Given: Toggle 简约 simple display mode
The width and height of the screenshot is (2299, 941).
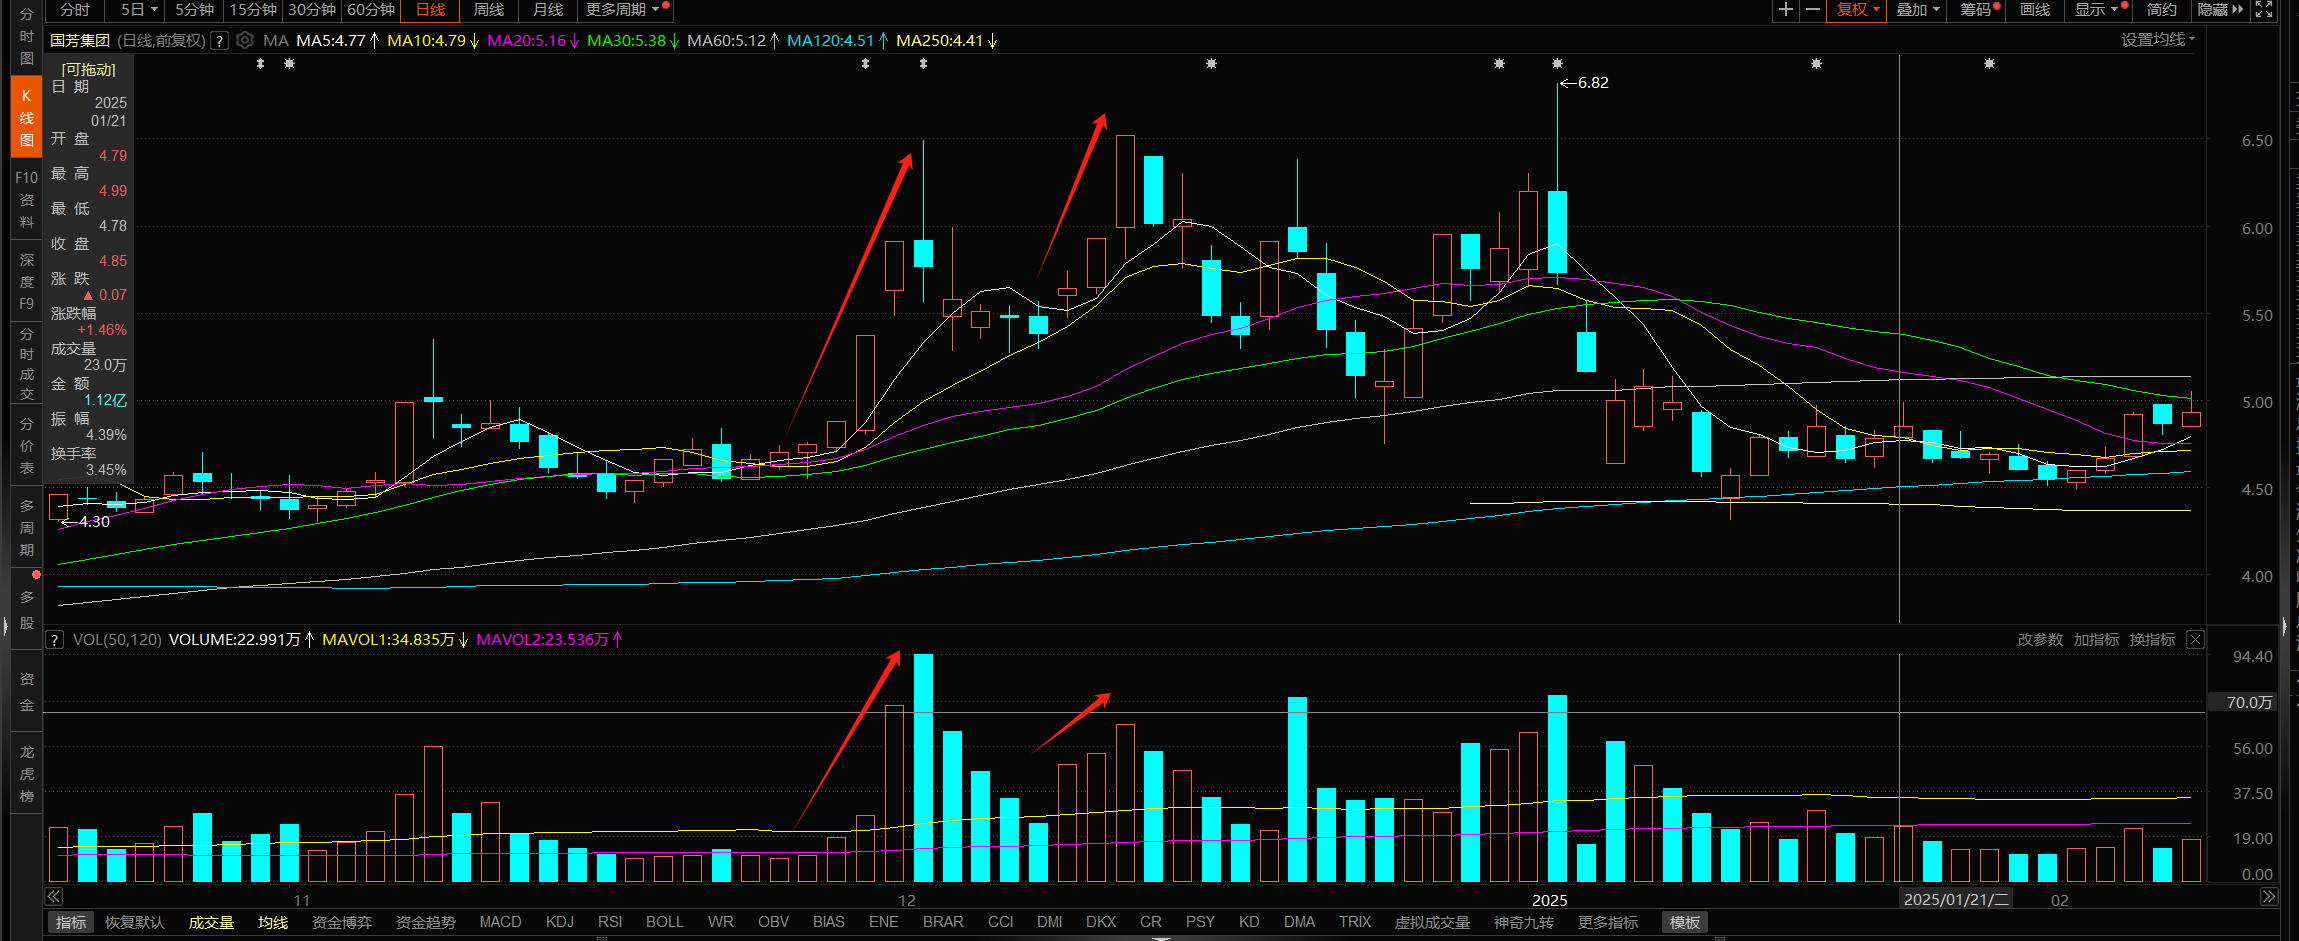Looking at the screenshot, I should click(x=2161, y=10).
